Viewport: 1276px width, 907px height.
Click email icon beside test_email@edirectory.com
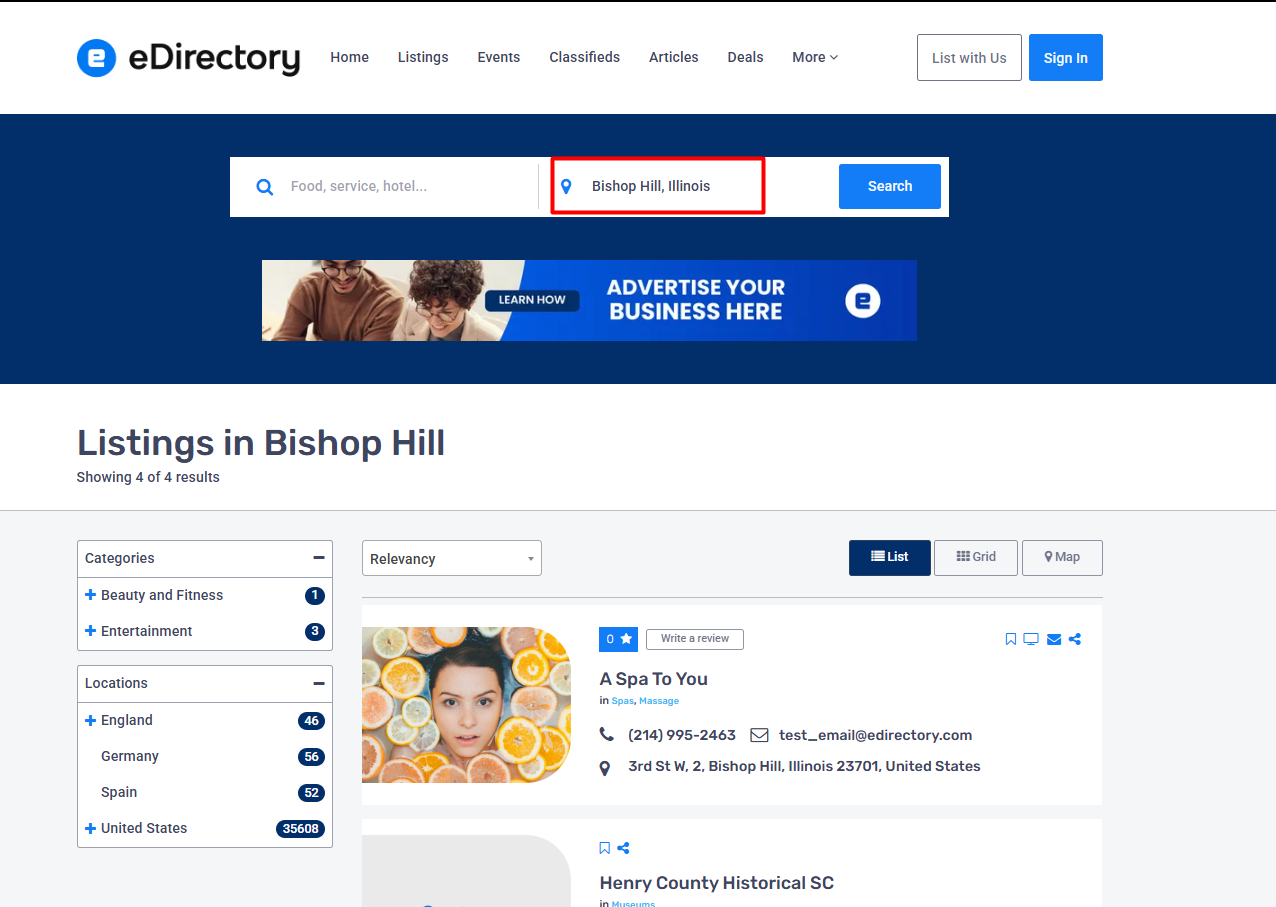click(x=759, y=735)
